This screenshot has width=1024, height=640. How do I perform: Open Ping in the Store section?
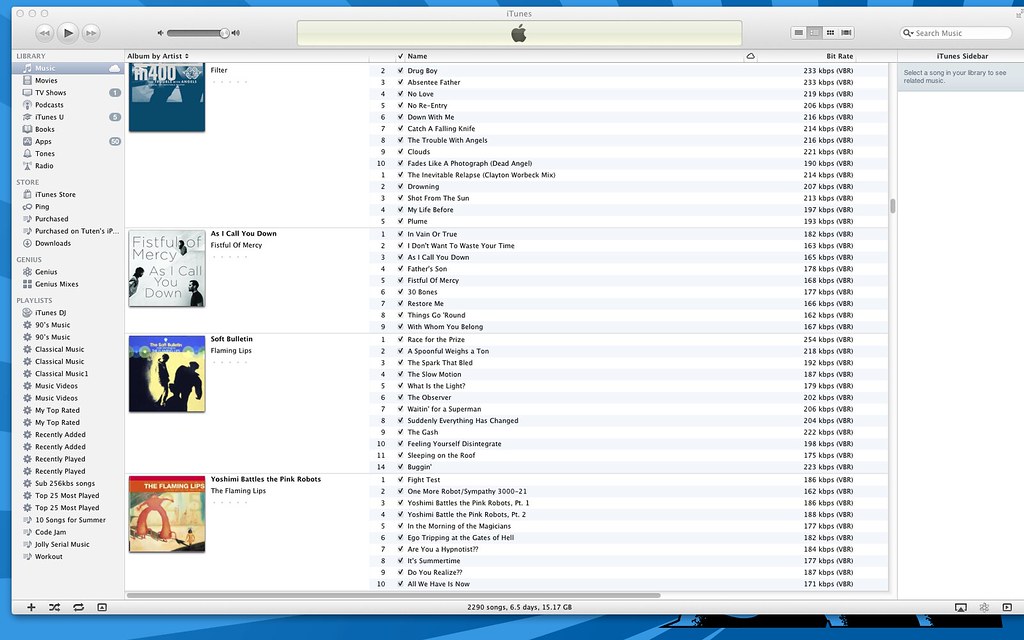point(42,206)
